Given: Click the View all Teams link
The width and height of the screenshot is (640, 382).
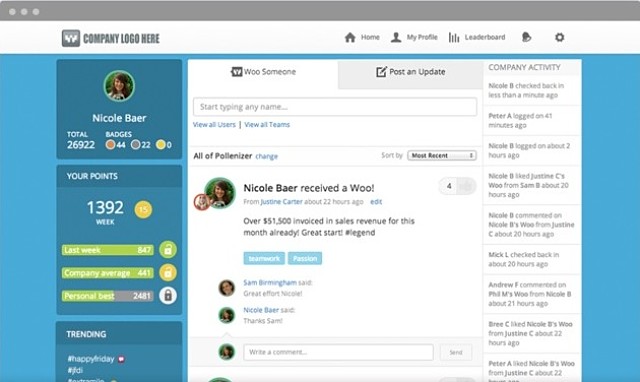Looking at the screenshot, I should [x=267, y=124].
